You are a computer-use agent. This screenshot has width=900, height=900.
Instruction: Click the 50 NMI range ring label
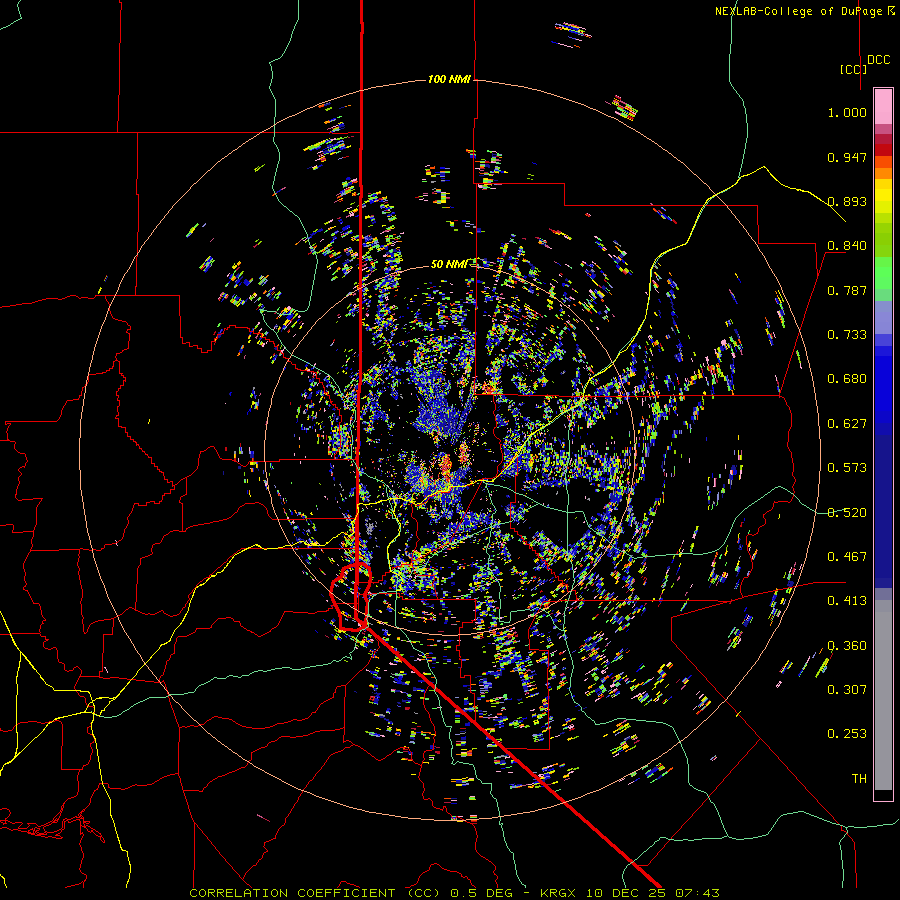coord(449,264)
